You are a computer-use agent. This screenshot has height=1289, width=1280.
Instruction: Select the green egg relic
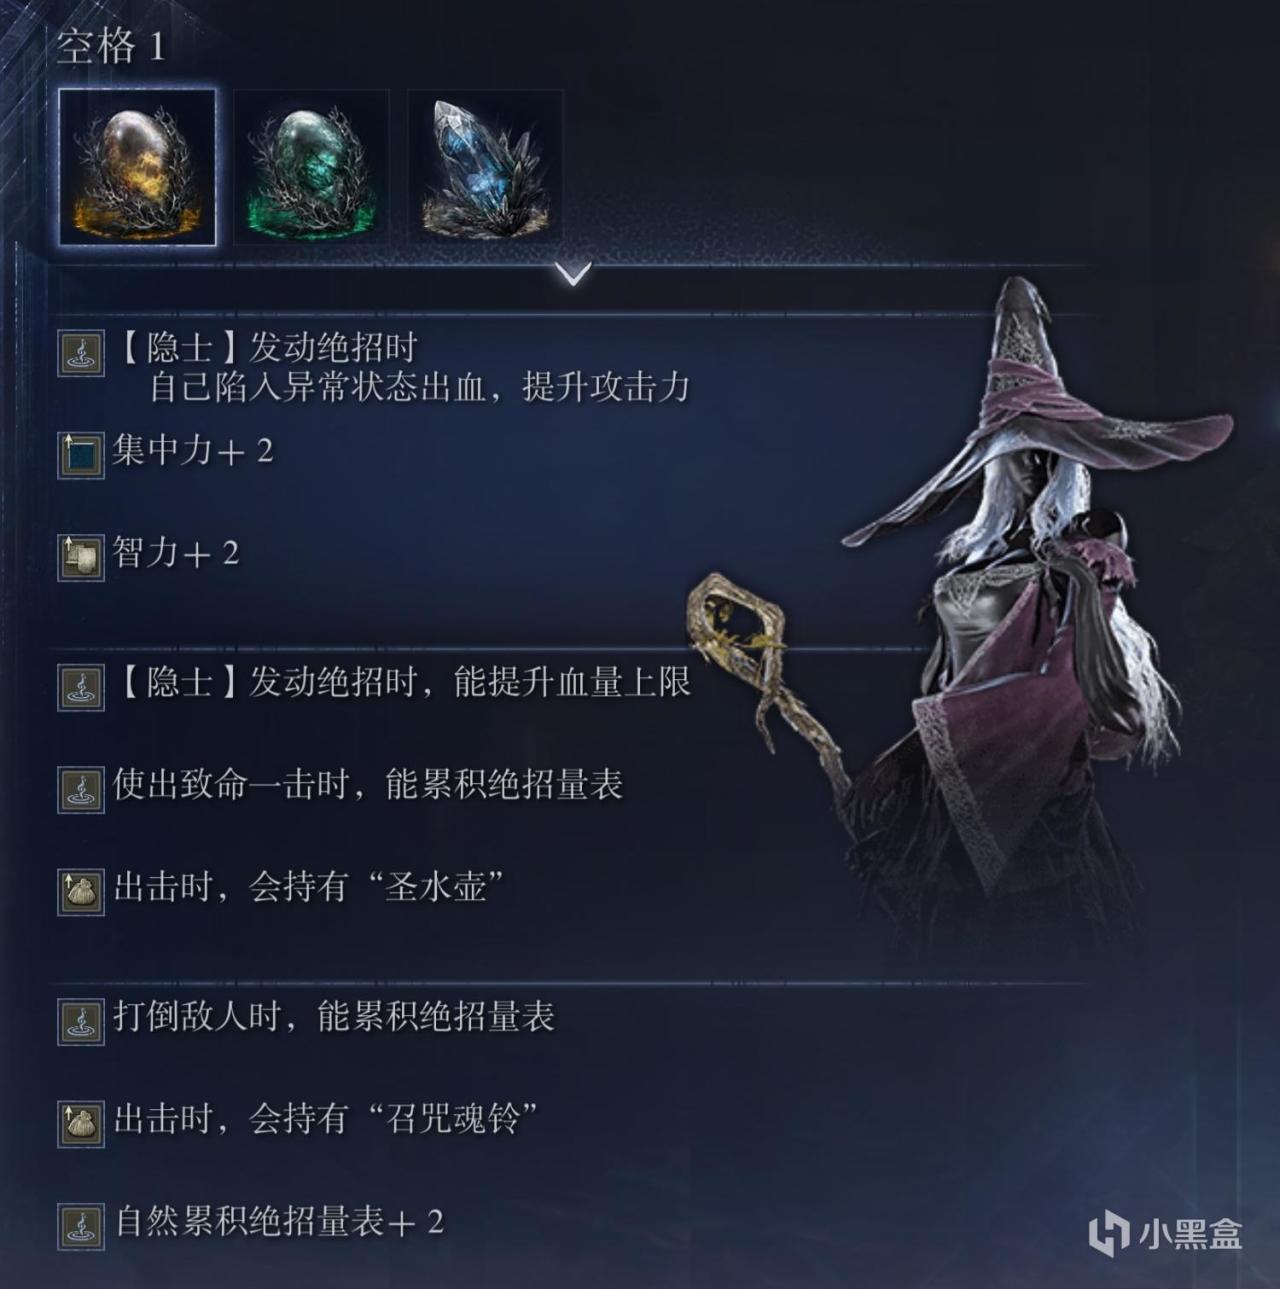(311, 167)
